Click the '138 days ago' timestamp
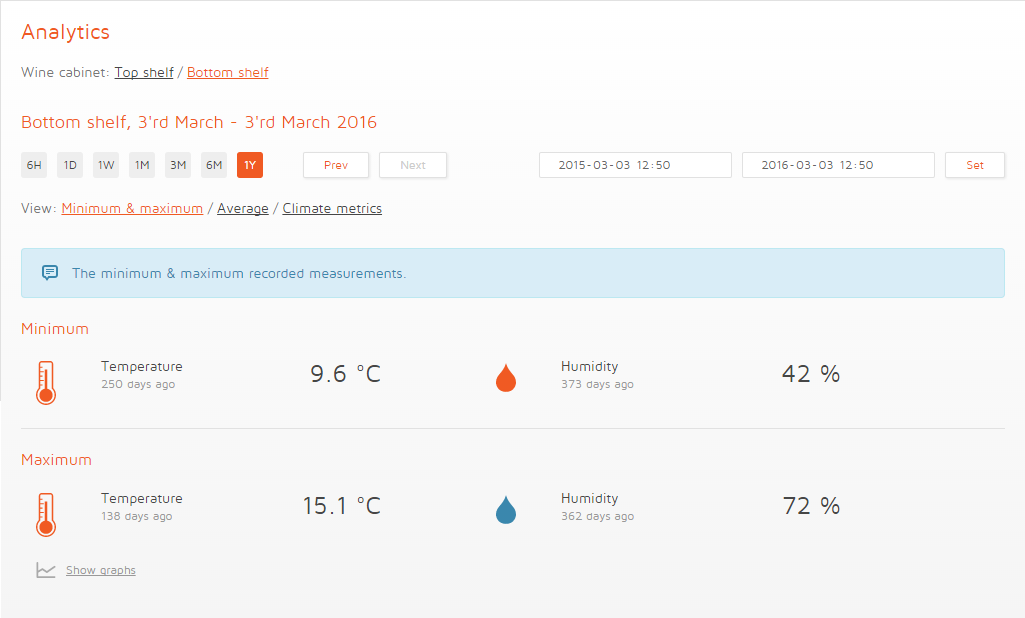Image resolution: width=1025 pixels, height=618 pixels. click(x=137, y=517)
